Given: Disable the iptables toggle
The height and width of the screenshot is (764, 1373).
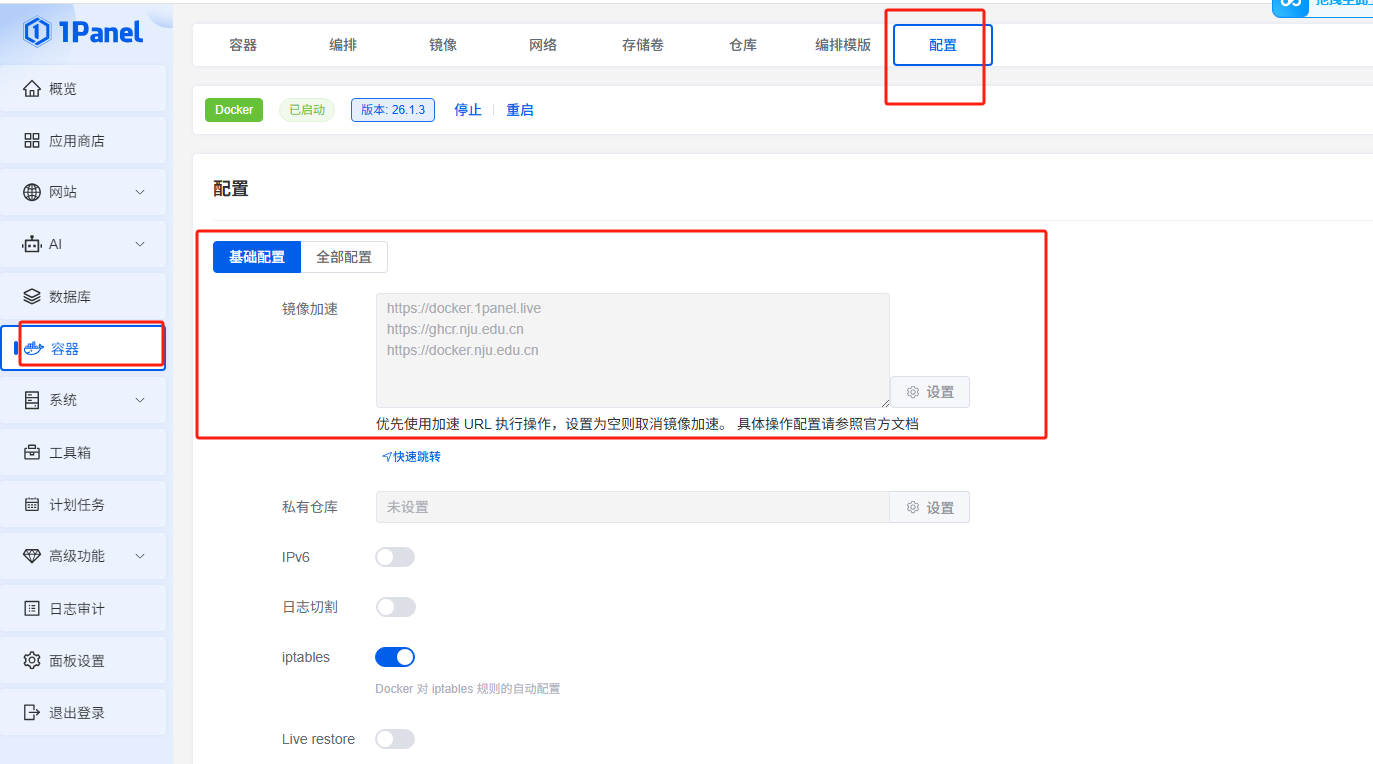Looking at the screenshot, I should 394,657.
